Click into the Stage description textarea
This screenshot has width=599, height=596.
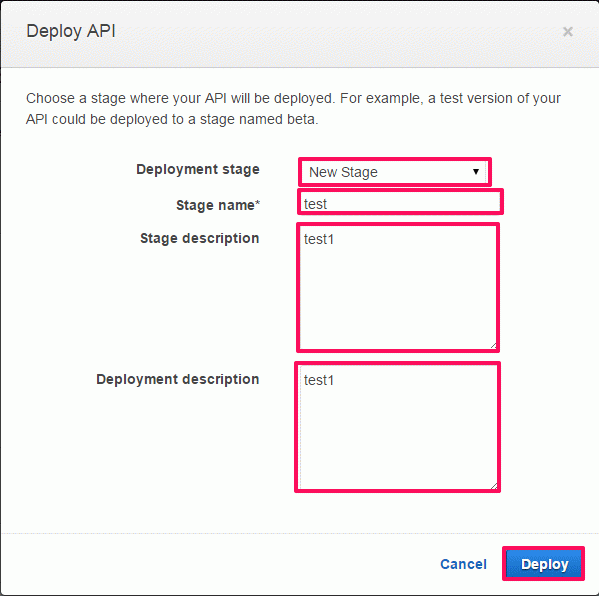pyautogui.click(x=398, y=287)
